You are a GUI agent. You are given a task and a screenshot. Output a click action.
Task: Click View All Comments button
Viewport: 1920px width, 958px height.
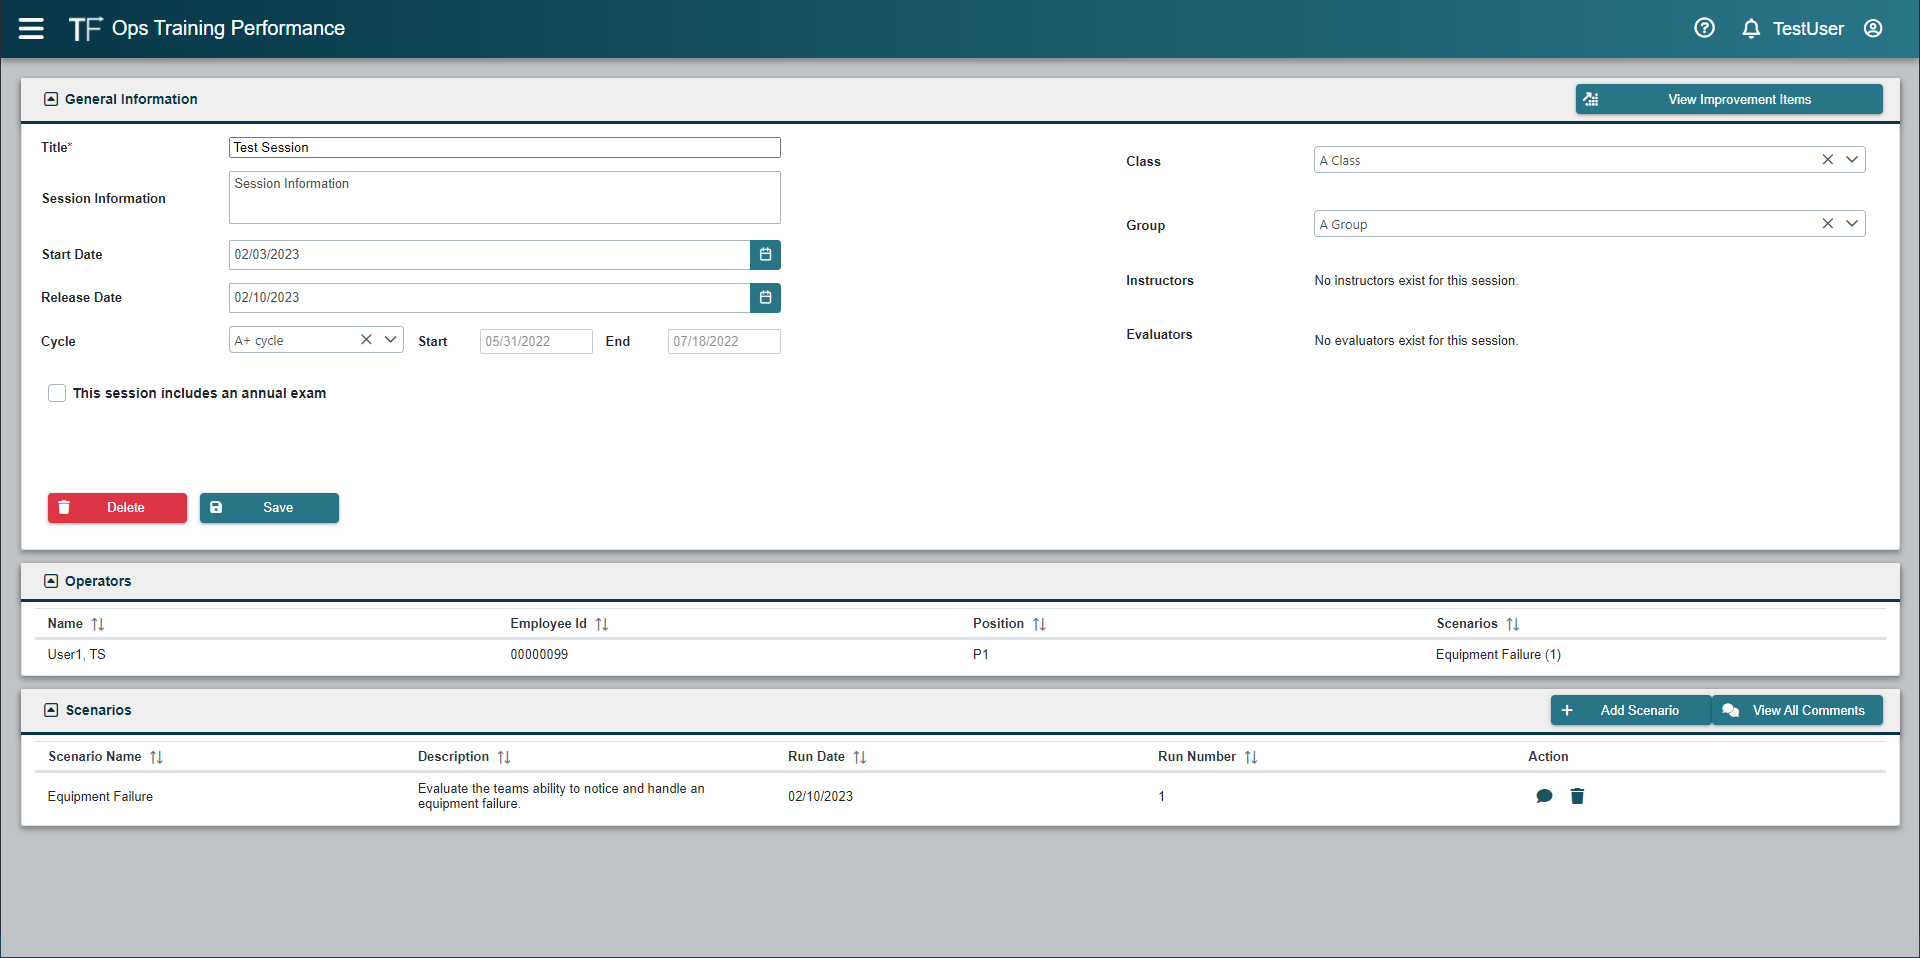click(1797, 711)
